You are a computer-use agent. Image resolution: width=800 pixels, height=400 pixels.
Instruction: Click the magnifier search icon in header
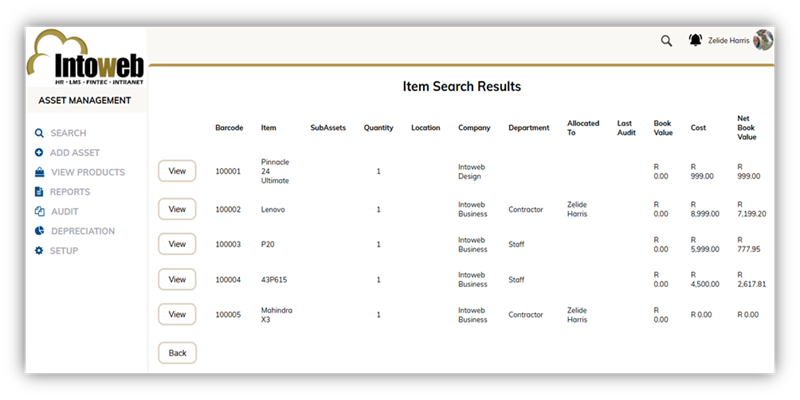pos(666,41)
